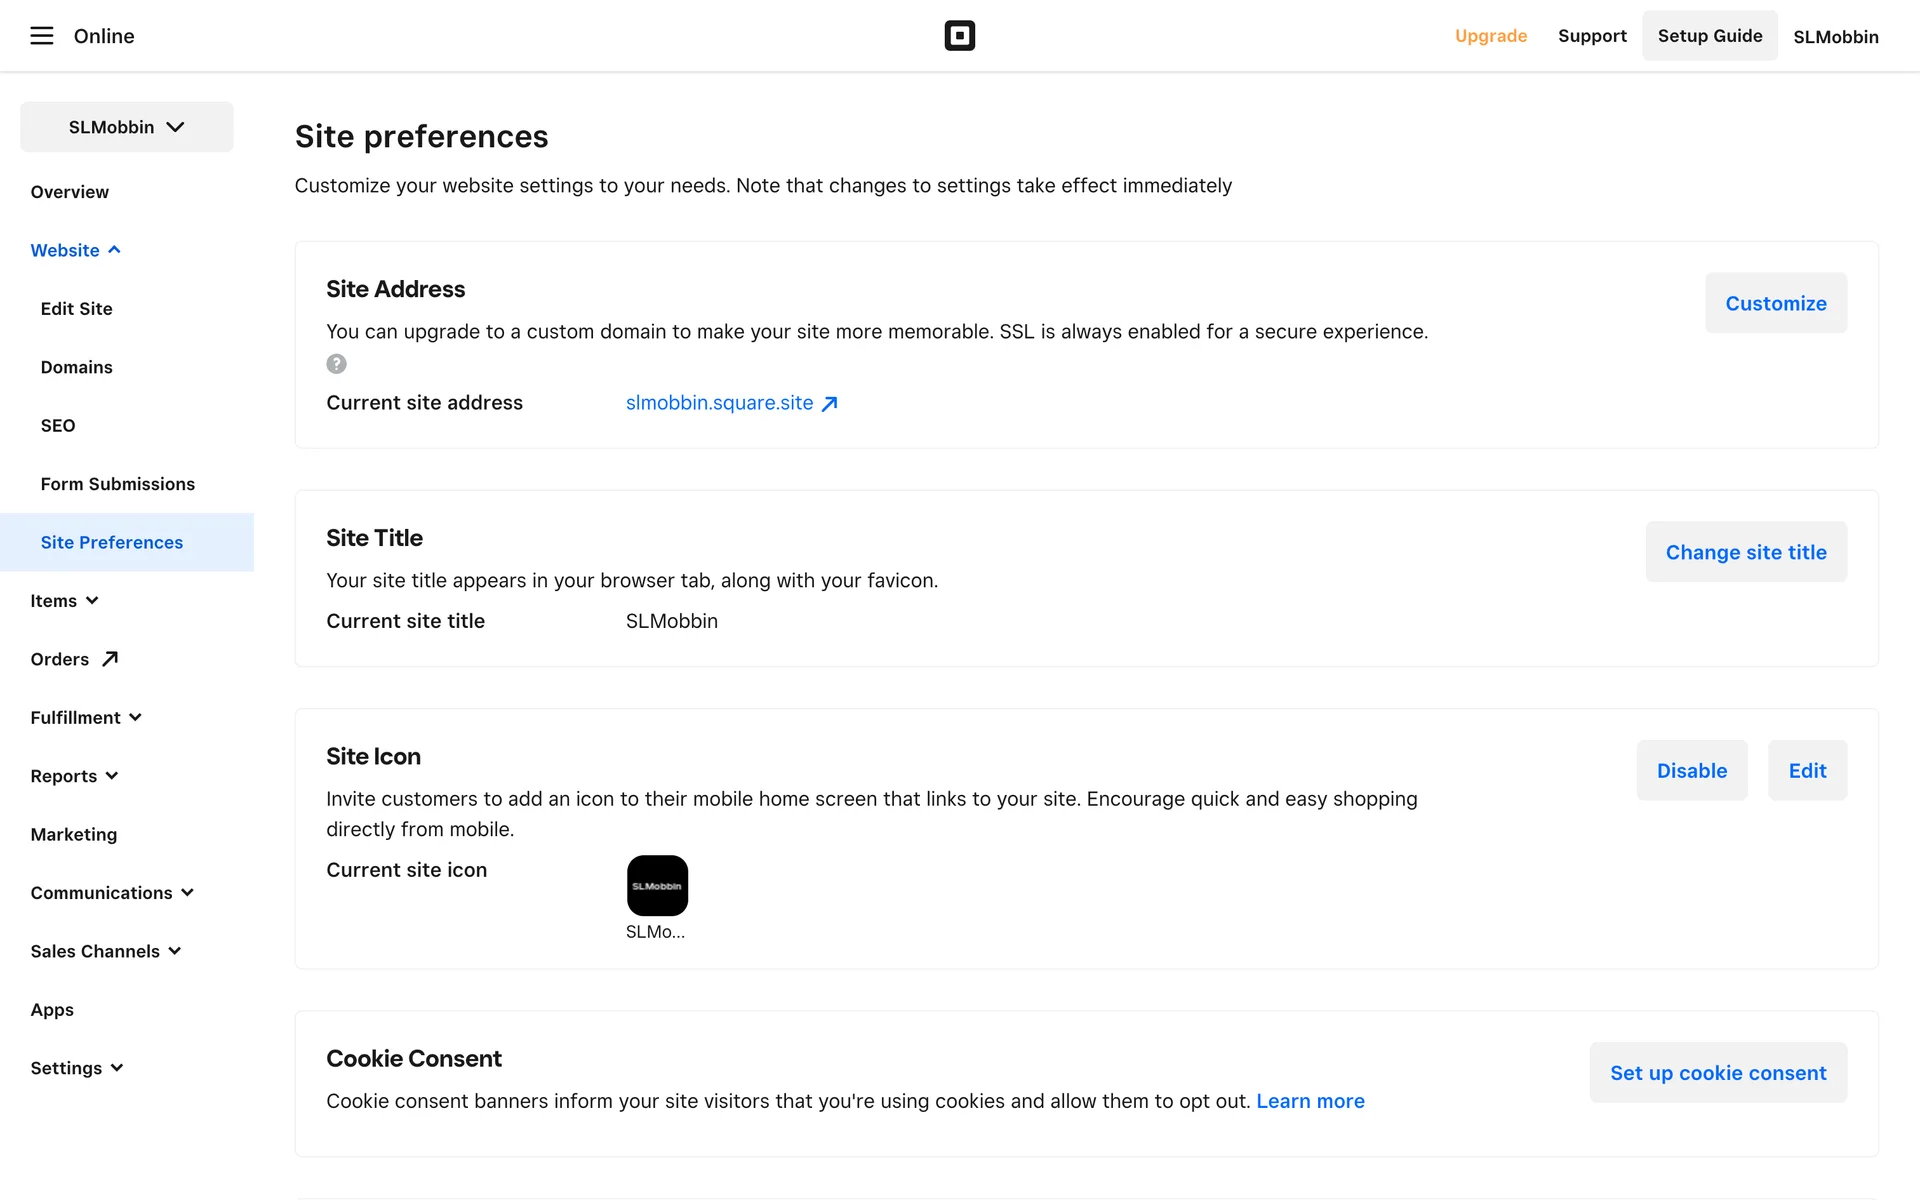
Task: Go to the Edit Site page
Action: pos(76,309)
